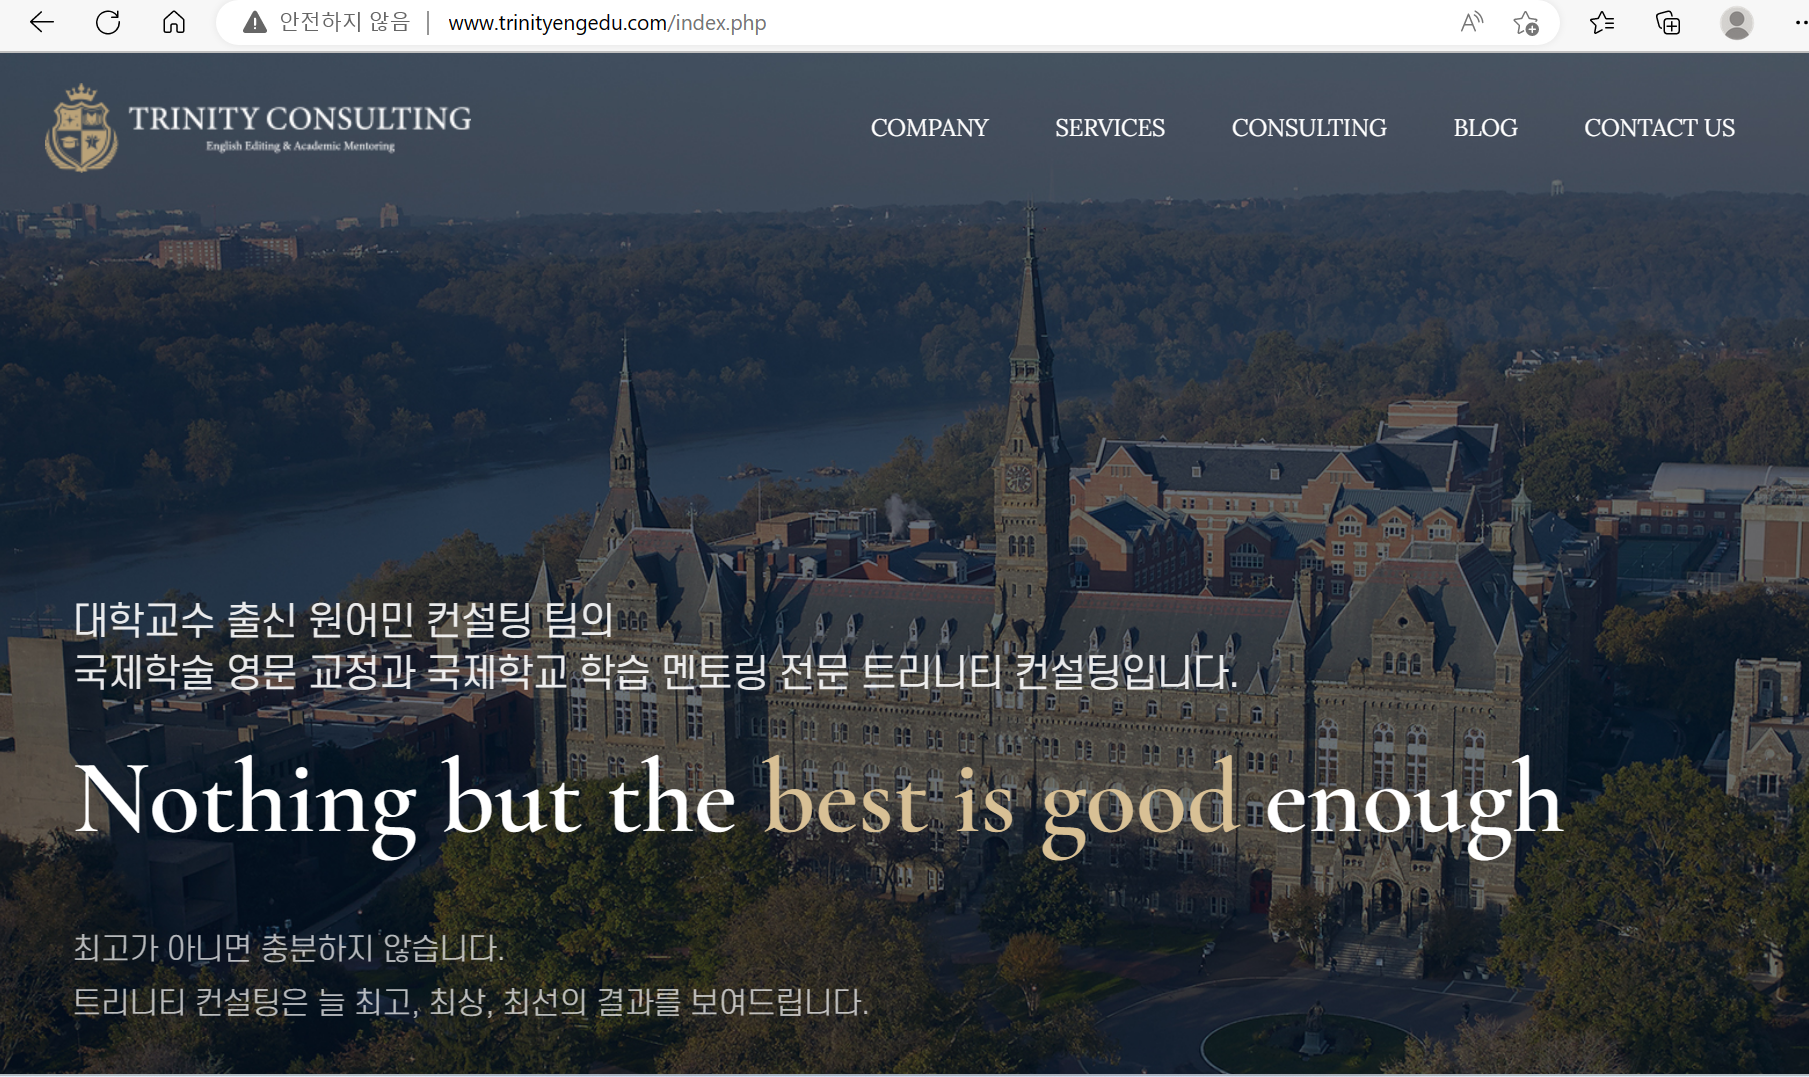Open the SERVICES menu
Screen dimensions: 1809x1077
pos(1109,128)
